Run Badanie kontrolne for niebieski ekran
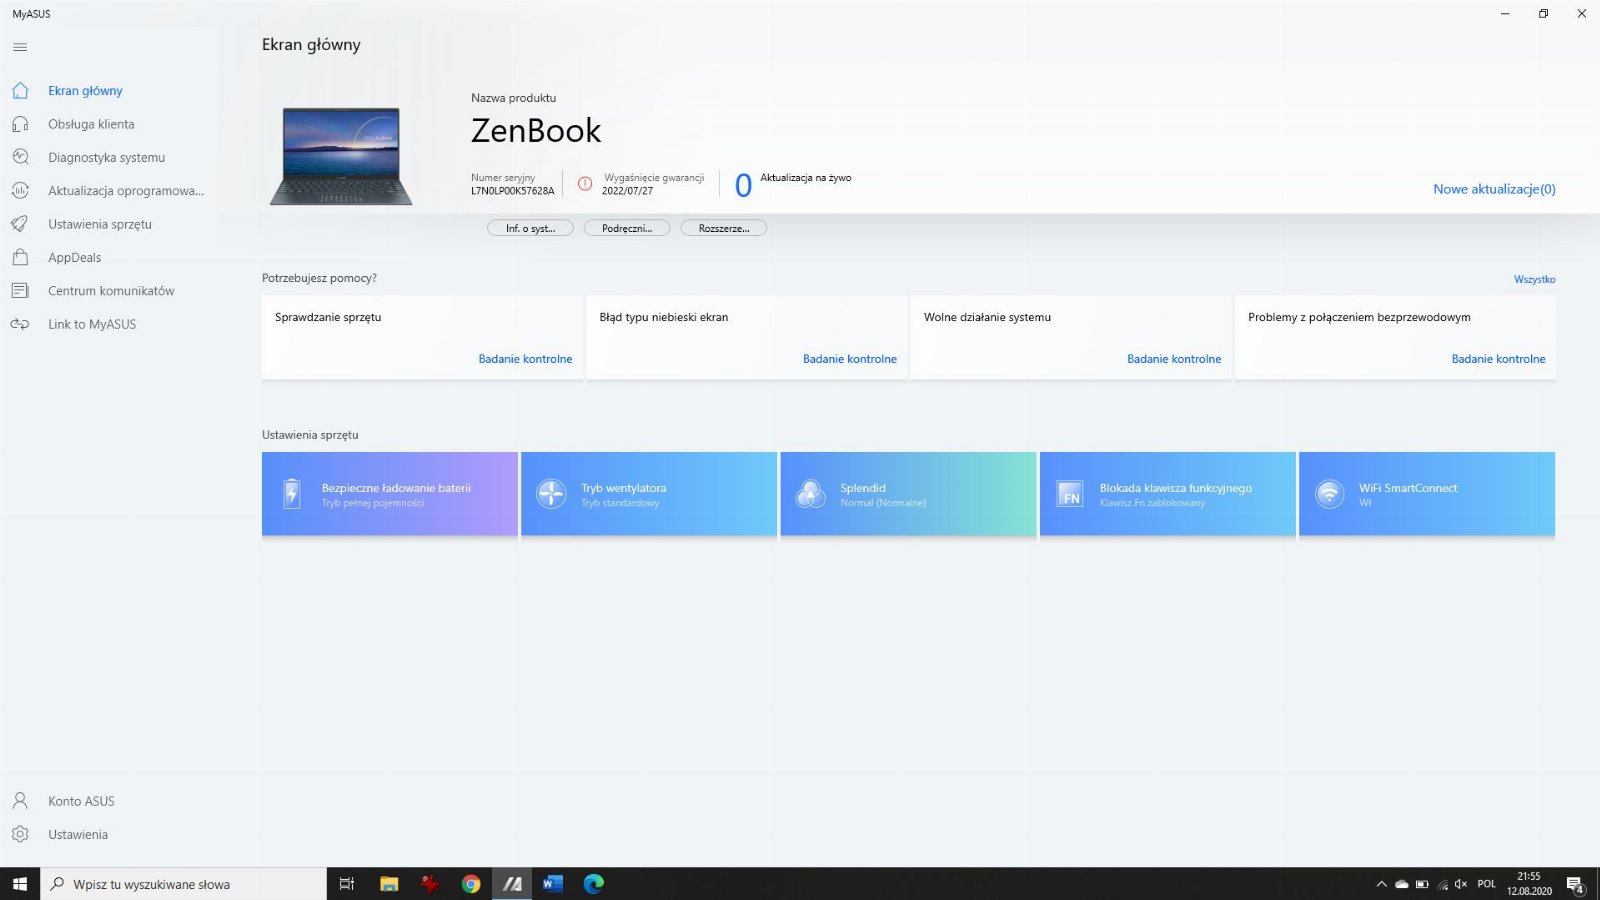Screen dimensions: 1600x900 click(x=850, y=359)
